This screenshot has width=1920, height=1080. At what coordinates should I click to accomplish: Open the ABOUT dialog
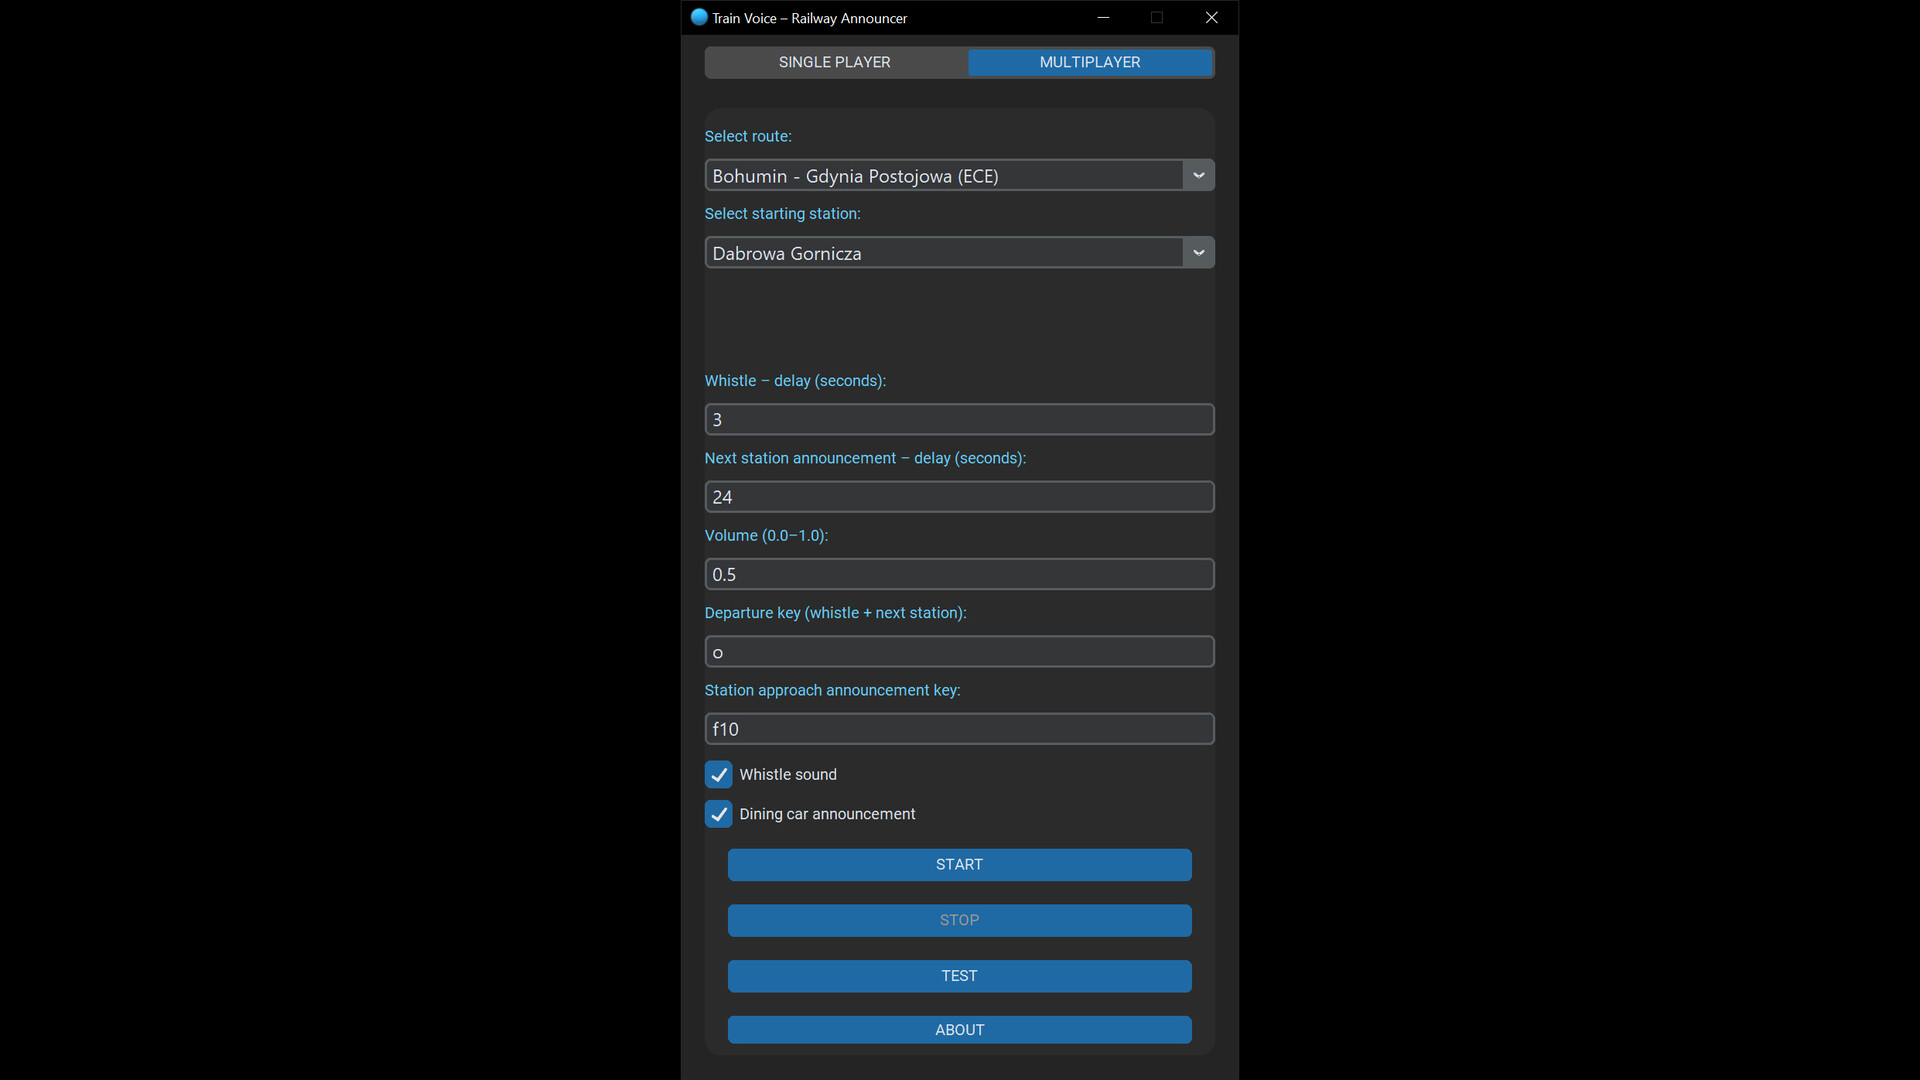click(x=959, y=1030)
